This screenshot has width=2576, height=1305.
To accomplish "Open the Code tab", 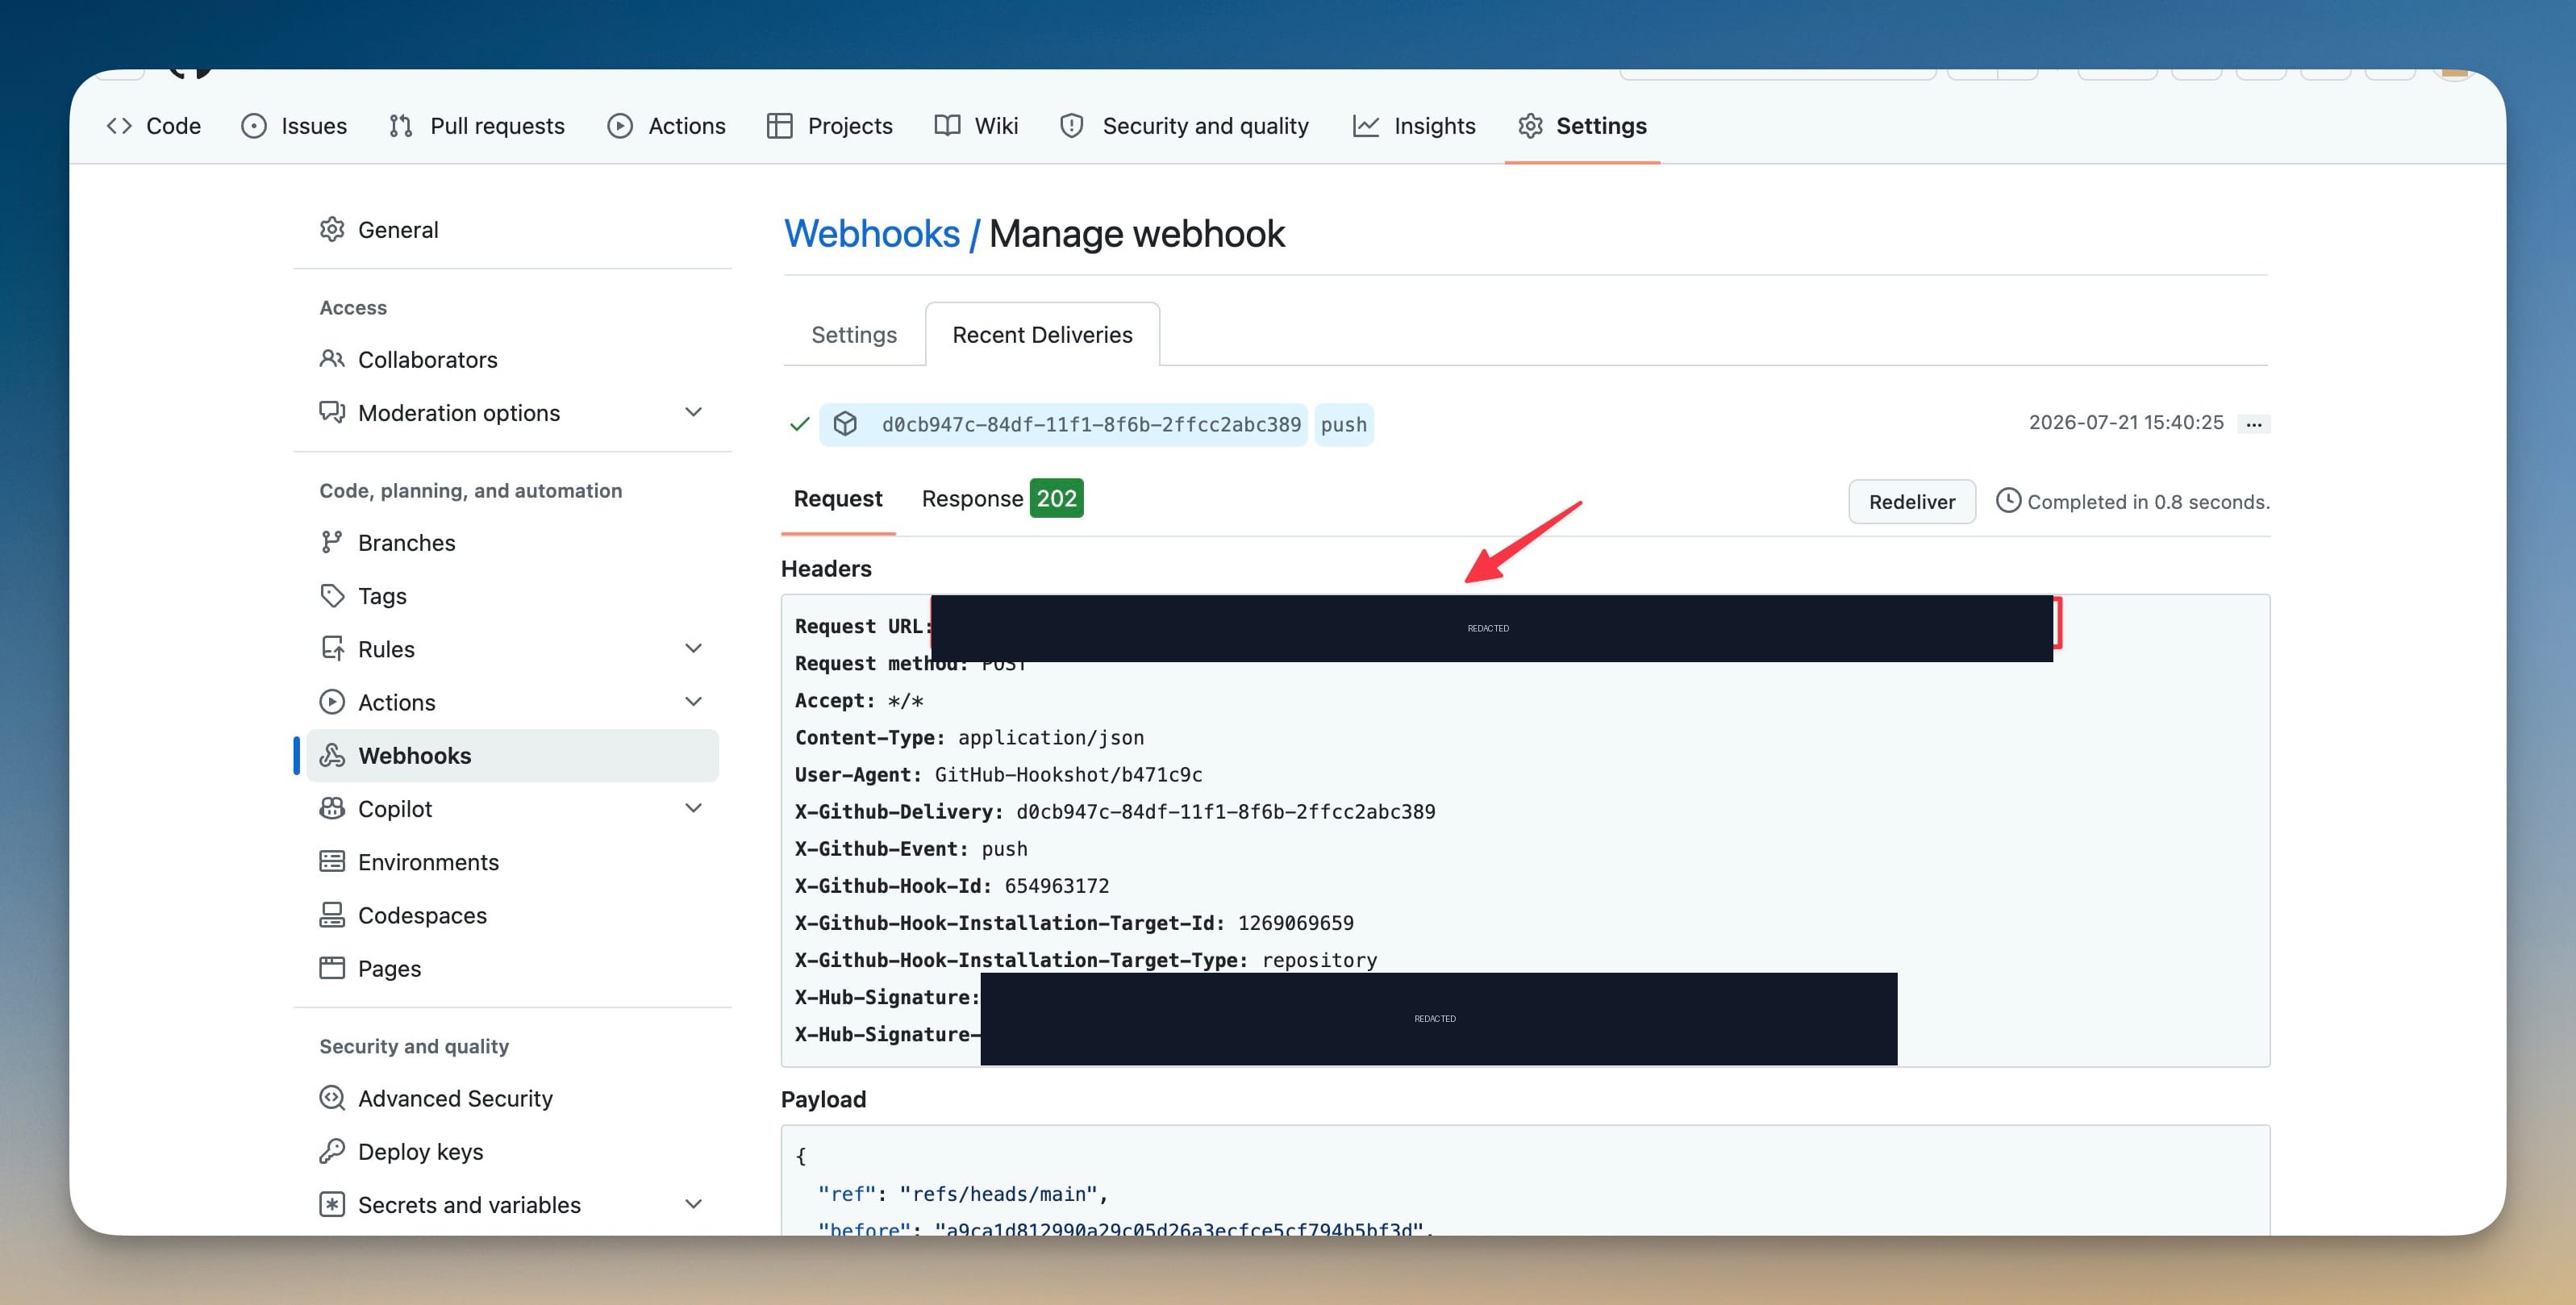I will (x=153, y=126).
